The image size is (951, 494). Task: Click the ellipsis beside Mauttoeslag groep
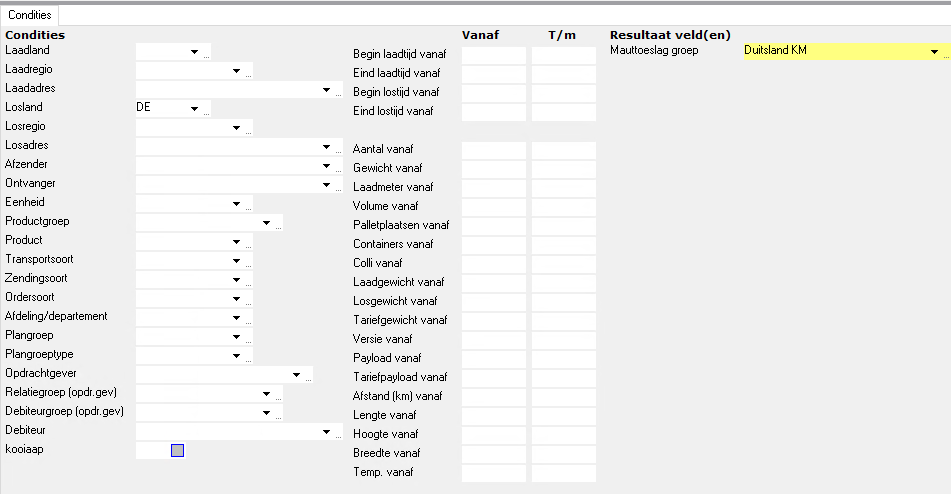pos(947,55)
